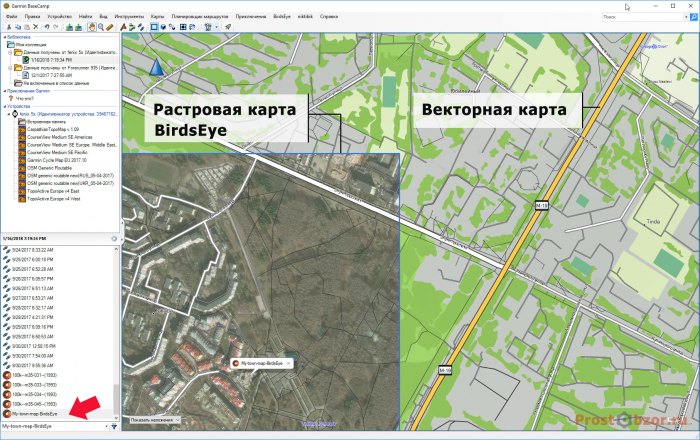Viewport: 700px width, 440px height.
Task: Collapse the fenix 5x data folder node
Action: pos(10,53)
